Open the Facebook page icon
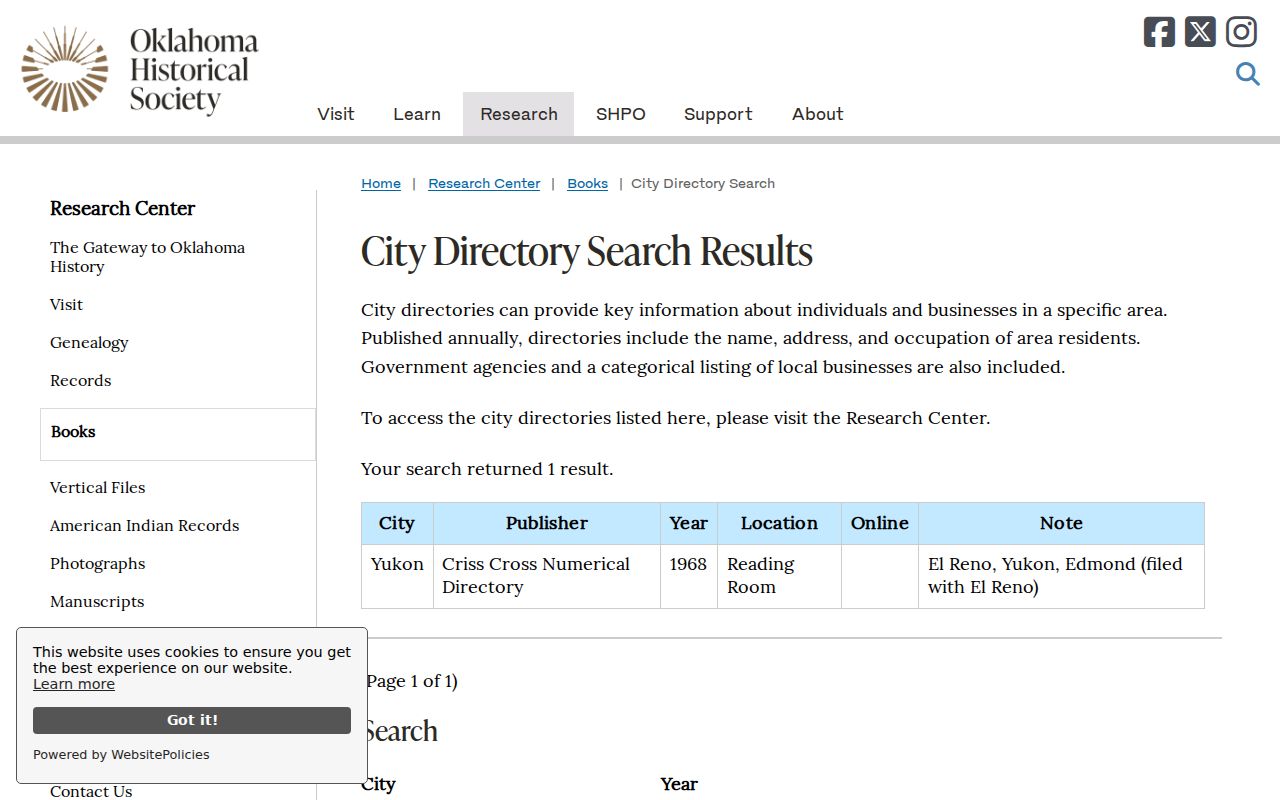 1159,32
